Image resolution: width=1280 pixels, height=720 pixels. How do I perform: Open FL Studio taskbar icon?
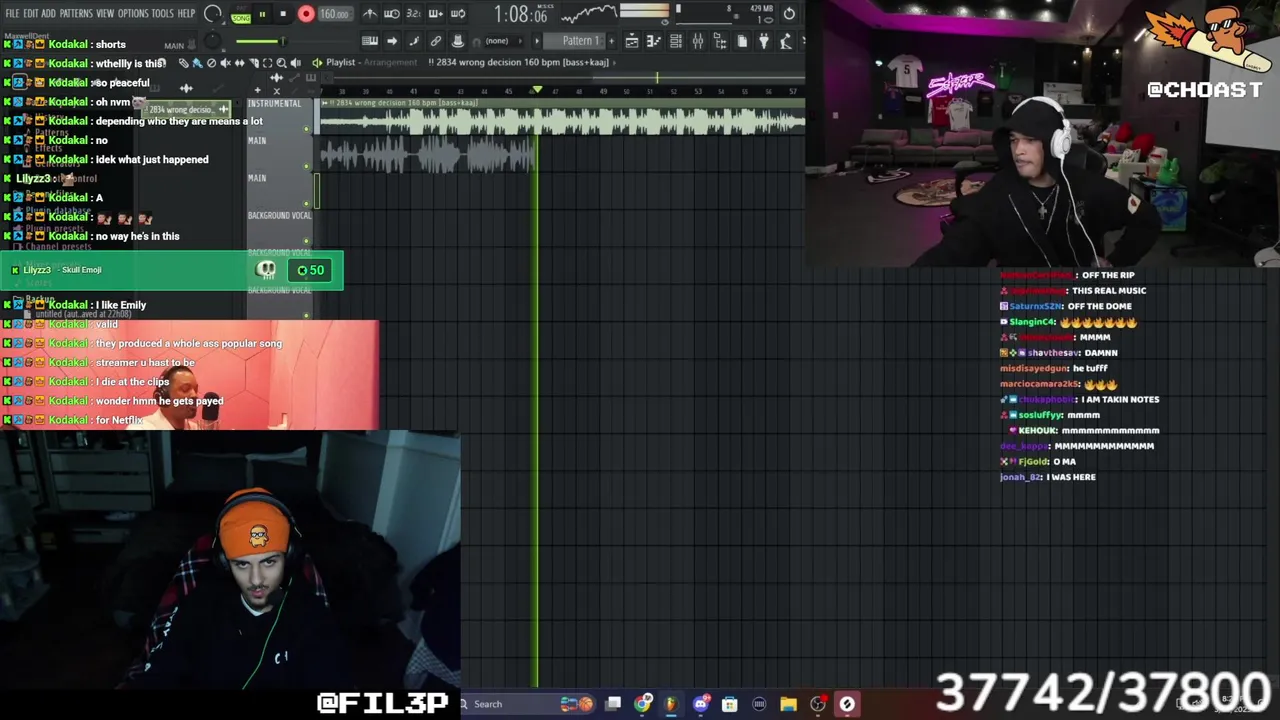(x=671, y=704)
